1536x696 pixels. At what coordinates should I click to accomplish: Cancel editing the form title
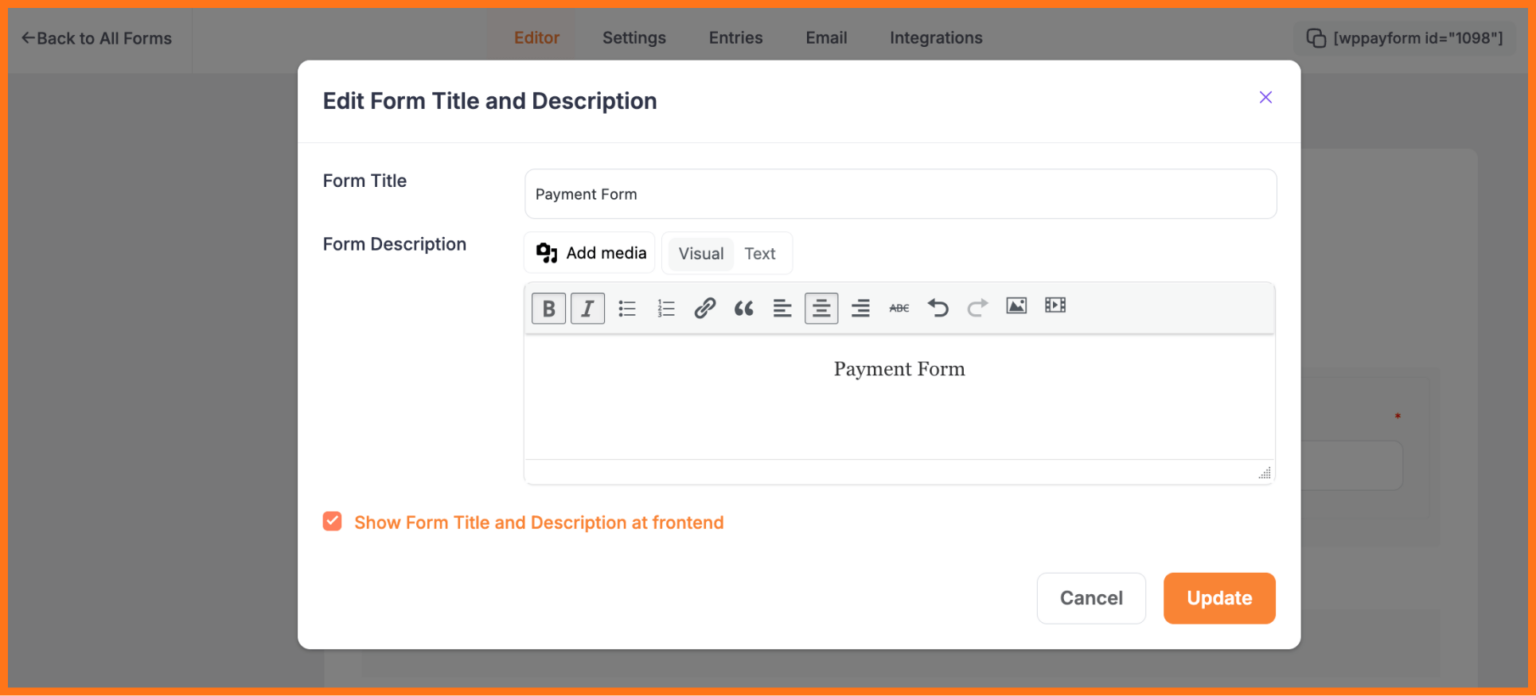pos(1091,597)
